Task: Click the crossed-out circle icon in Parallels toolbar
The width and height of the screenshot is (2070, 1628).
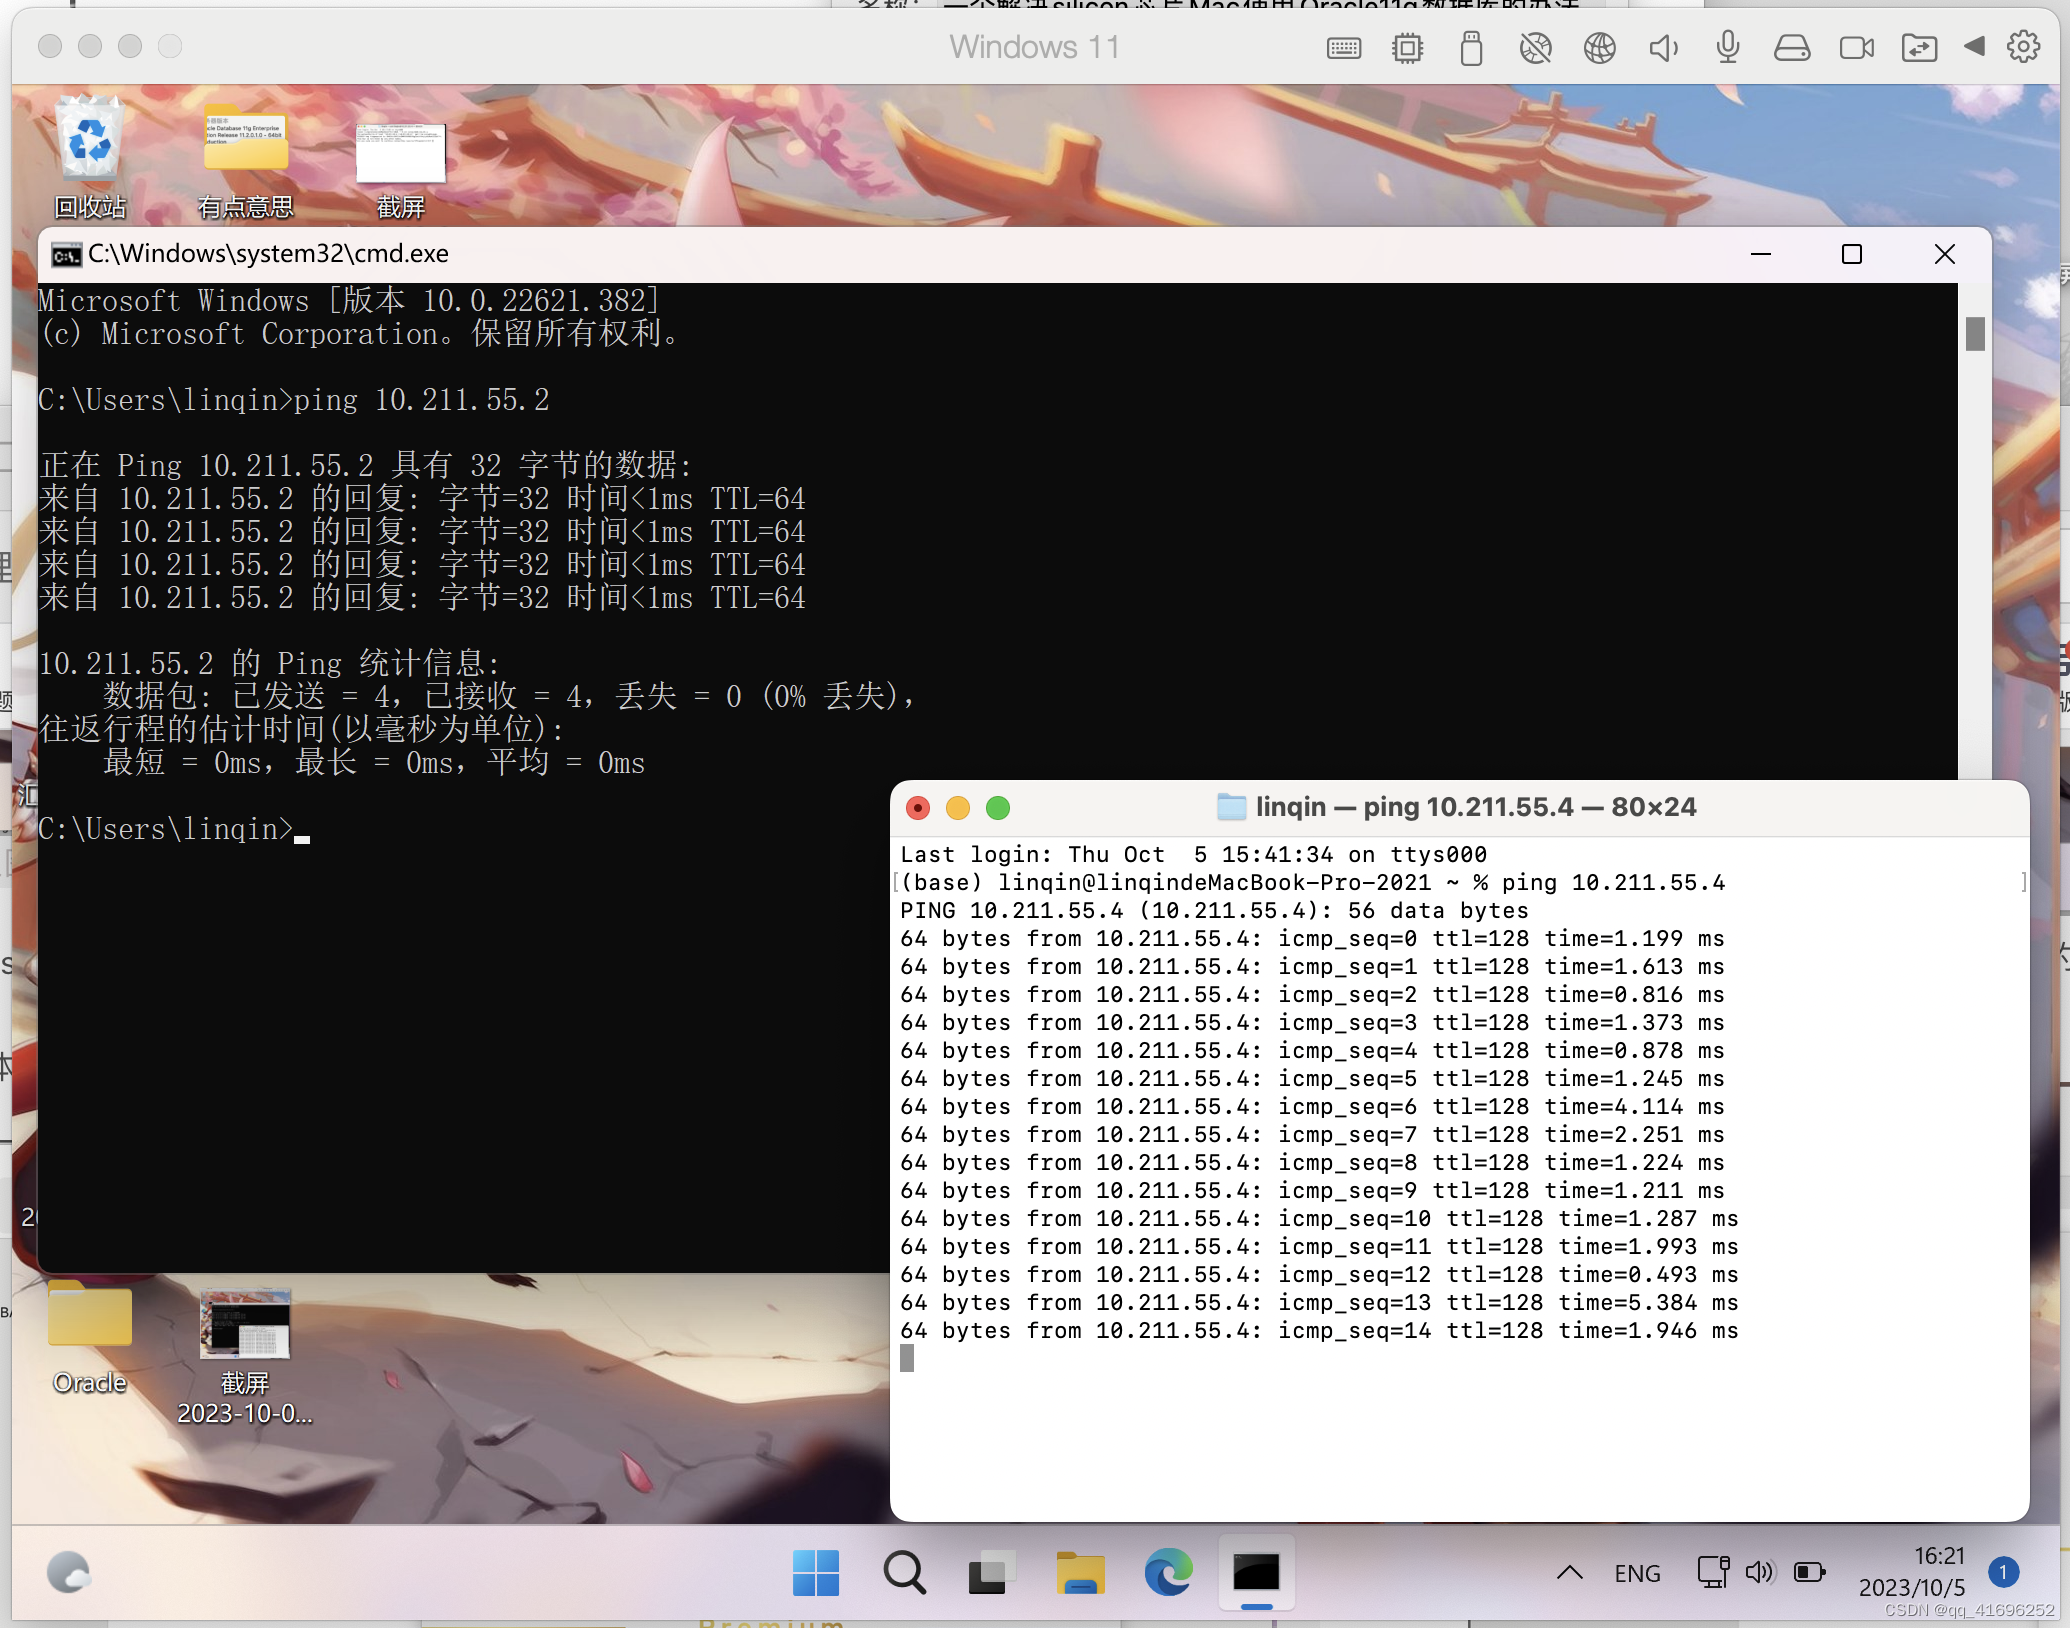Action: [x=1535, y=47]
